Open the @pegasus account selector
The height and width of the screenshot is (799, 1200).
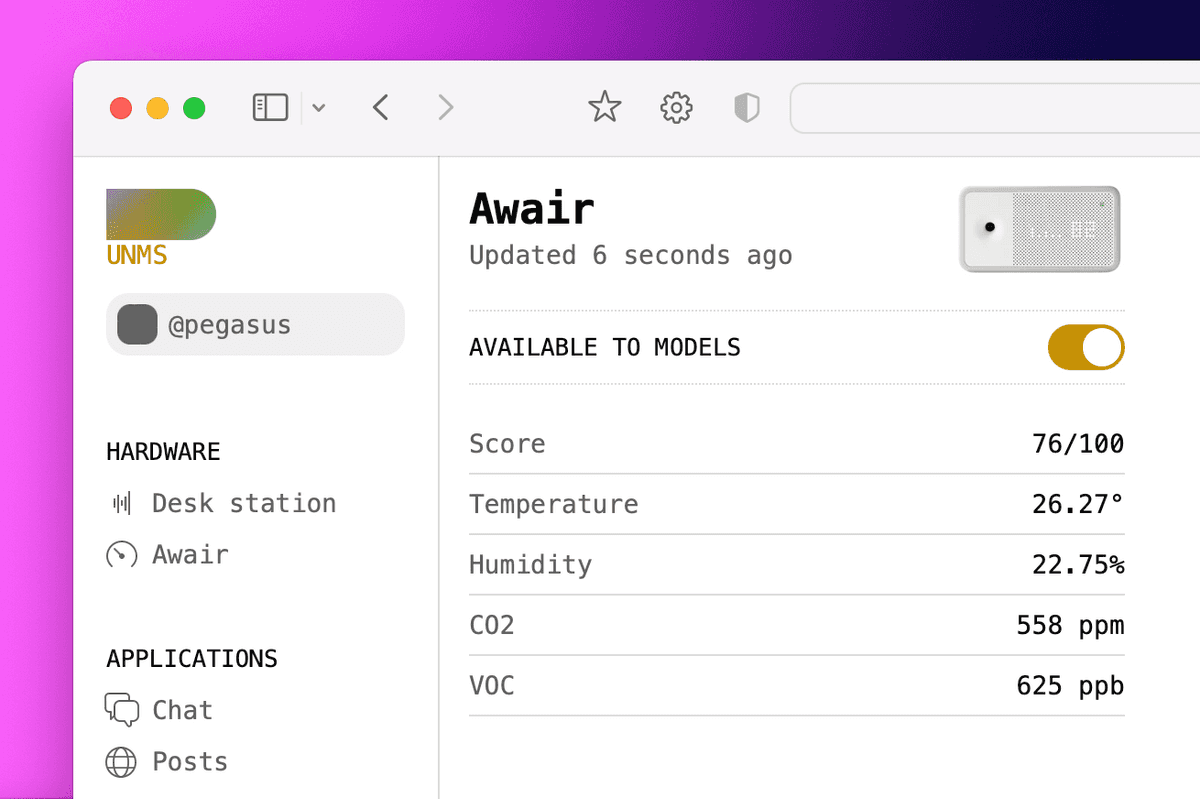(x=255, y=325)
